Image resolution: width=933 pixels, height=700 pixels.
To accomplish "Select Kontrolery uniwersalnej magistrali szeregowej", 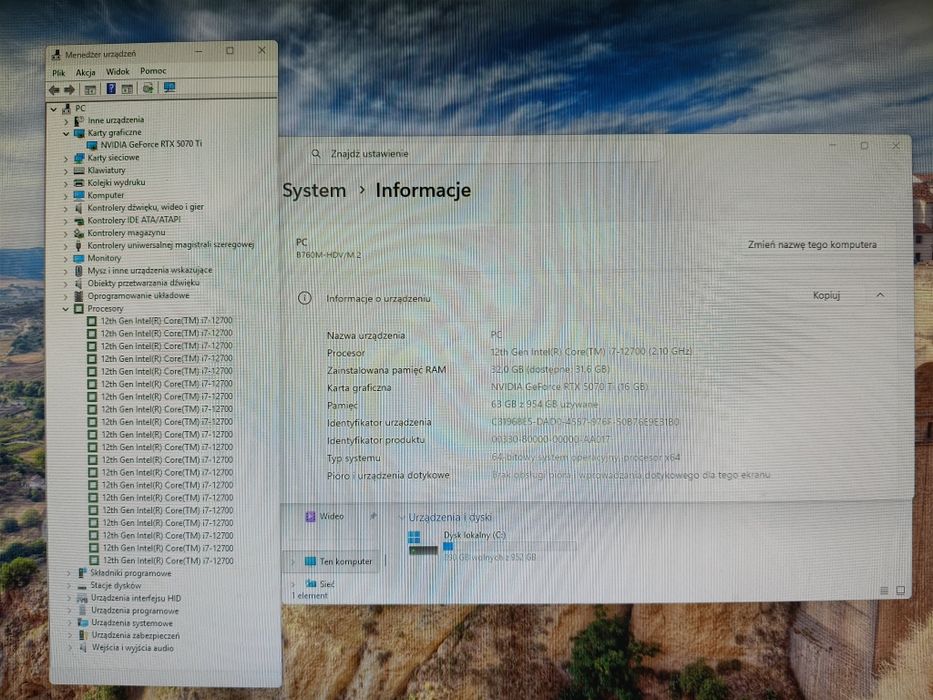I will point(171,245).
